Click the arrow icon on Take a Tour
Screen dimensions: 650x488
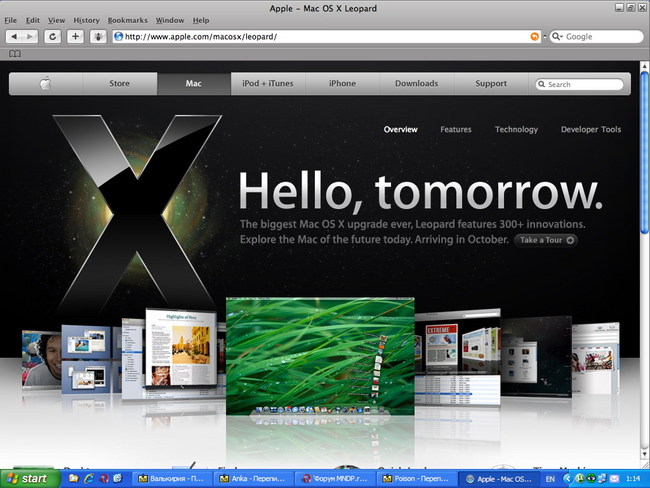pyautogui.click(x=570, y=240)
